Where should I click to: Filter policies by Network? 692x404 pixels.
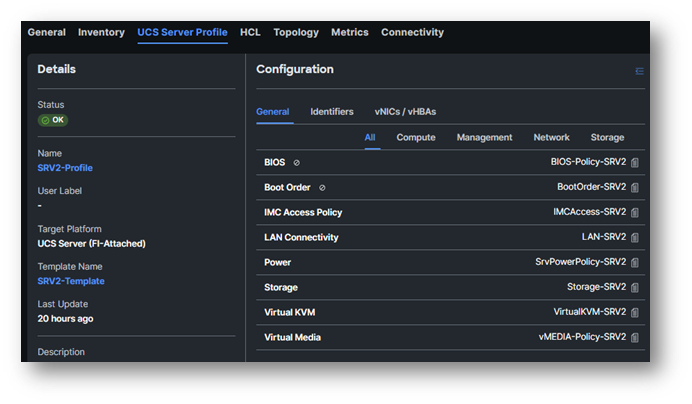551,137
